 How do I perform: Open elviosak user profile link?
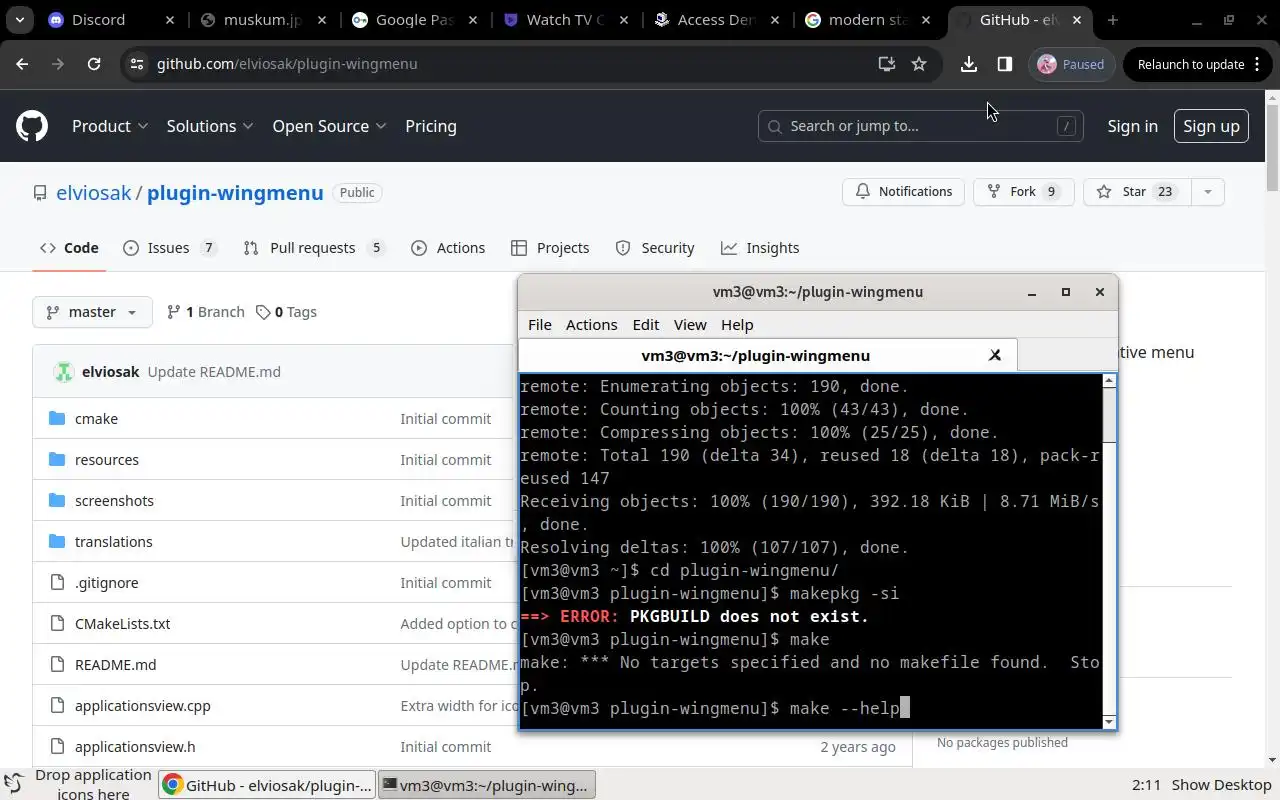(93, 193)
